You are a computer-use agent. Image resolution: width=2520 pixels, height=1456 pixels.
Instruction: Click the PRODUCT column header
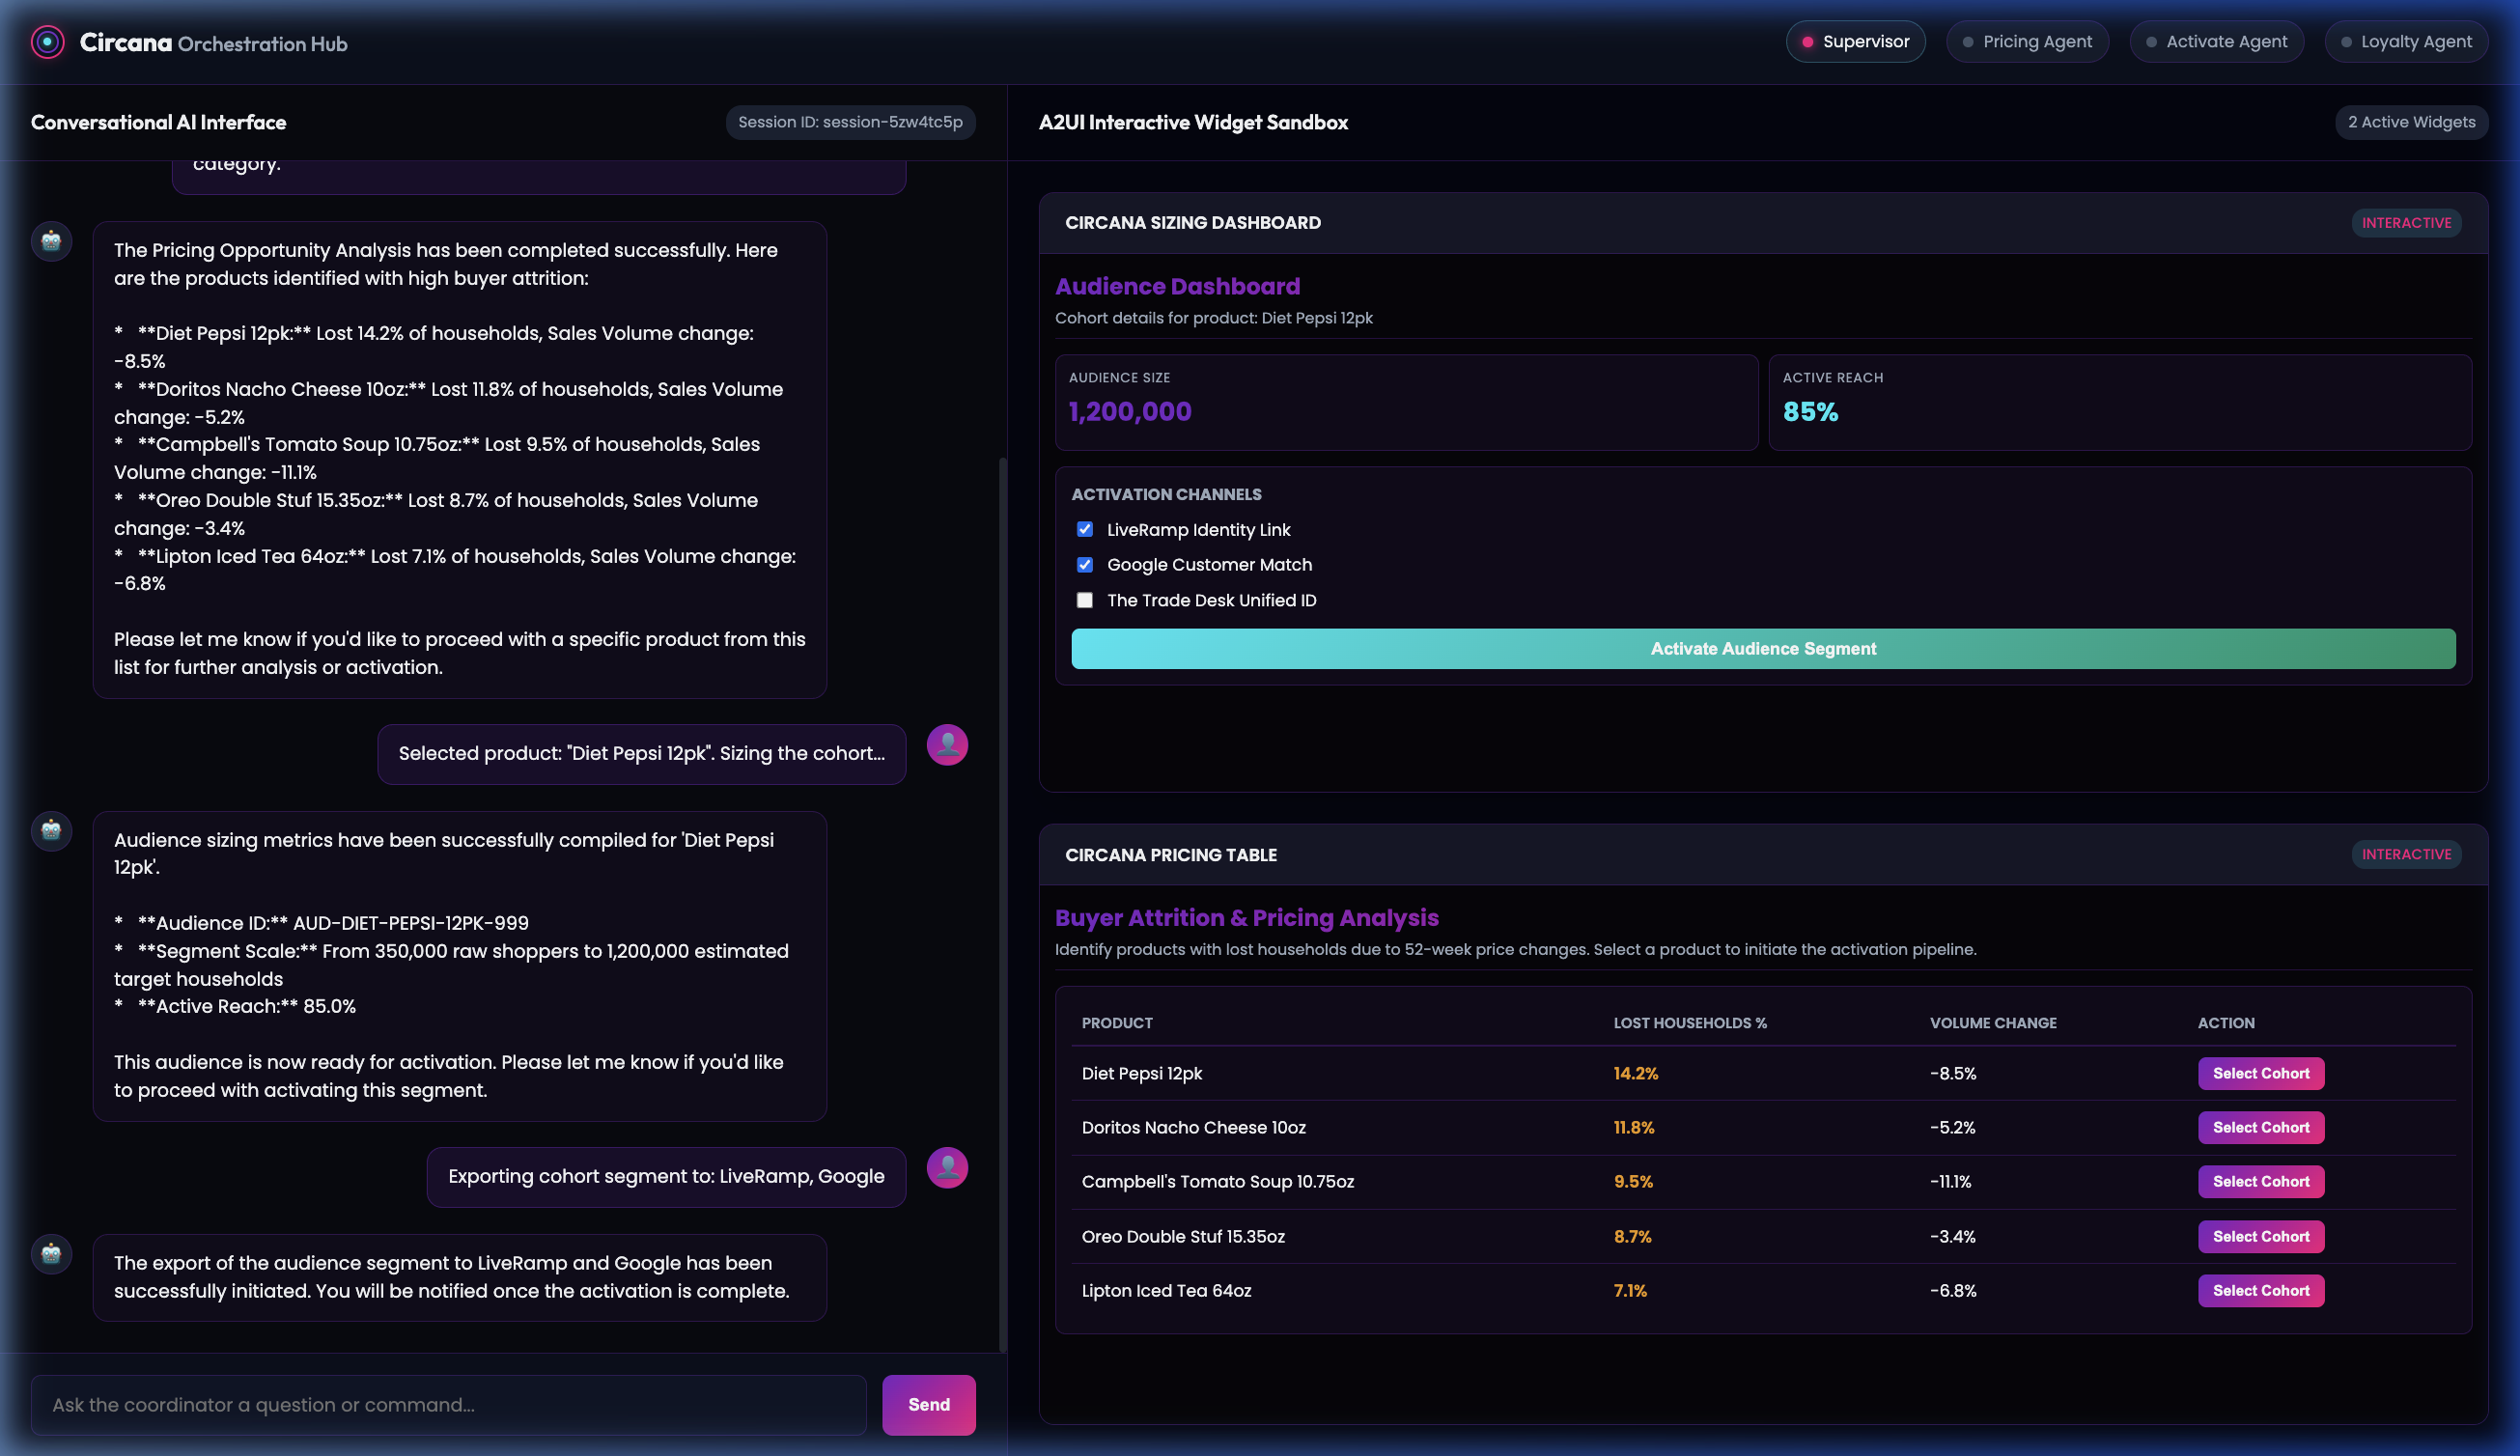click(1117, 1023)
